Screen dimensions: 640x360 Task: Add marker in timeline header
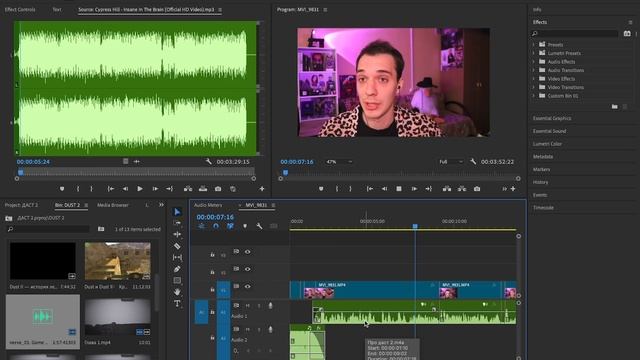point(245,226)
